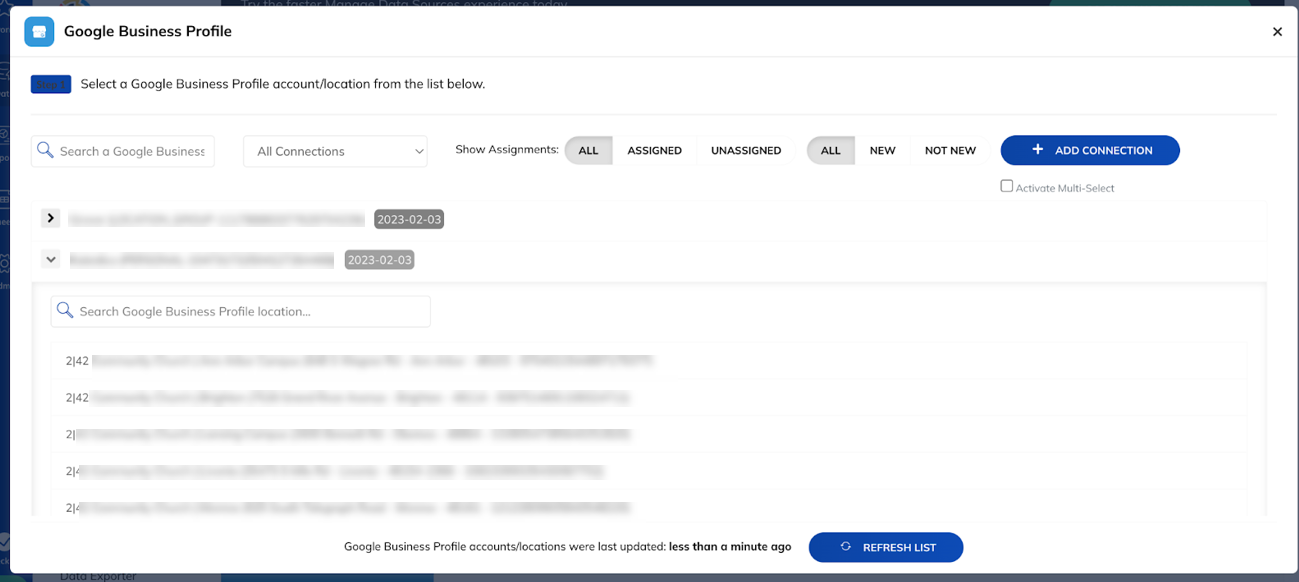
Task: Select ALL under Show Assignments
Action: click(588, 151)
